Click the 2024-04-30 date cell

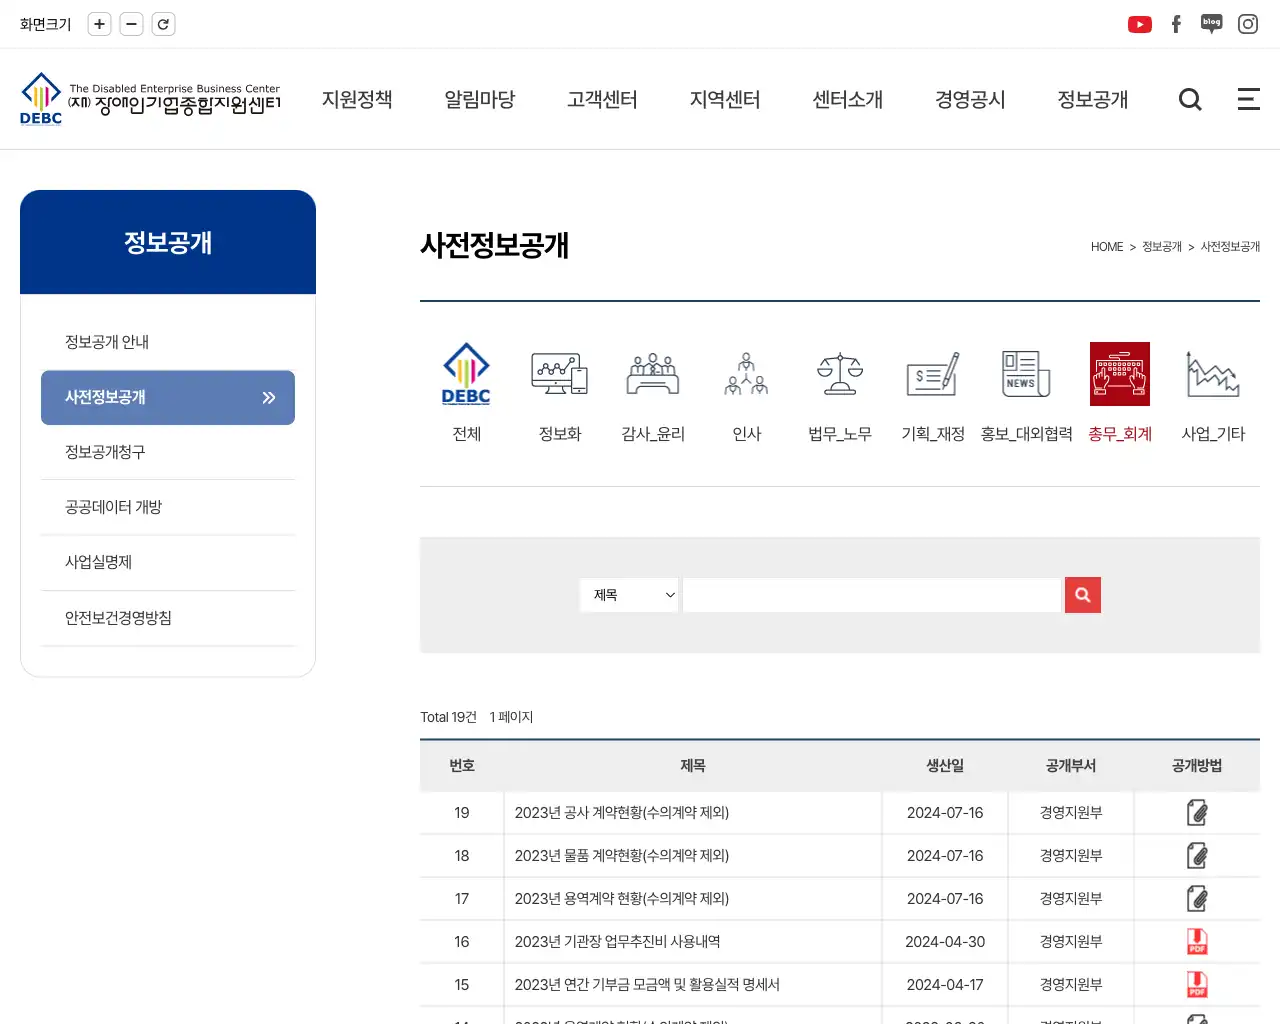tap(945, 942)
